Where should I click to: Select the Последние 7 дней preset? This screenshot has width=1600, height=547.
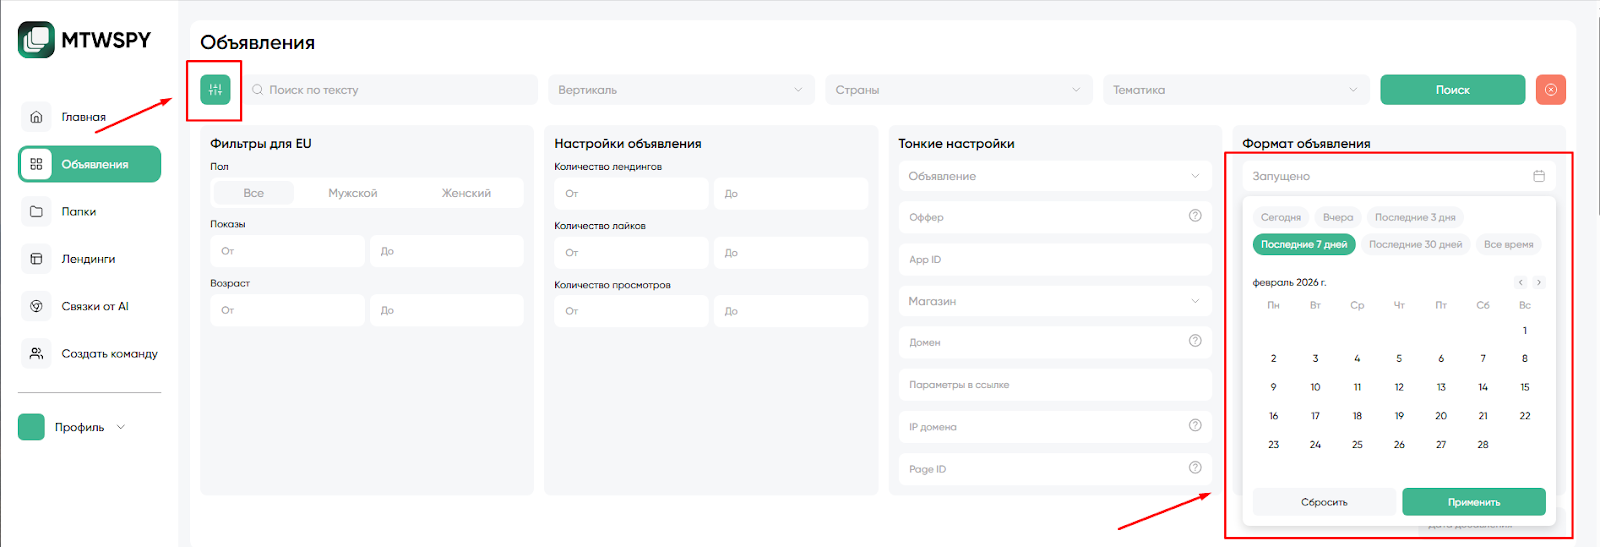point(1304,244)
